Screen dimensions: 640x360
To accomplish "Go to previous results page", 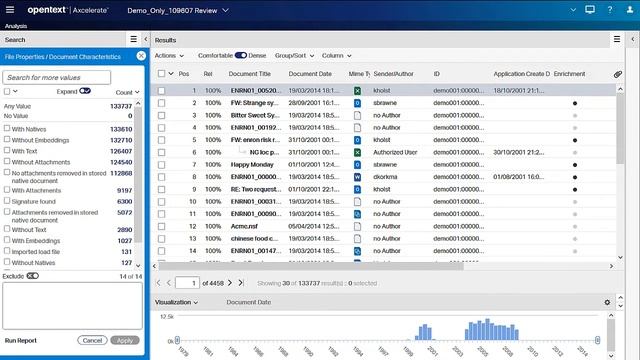I will (x=169, y=282).
